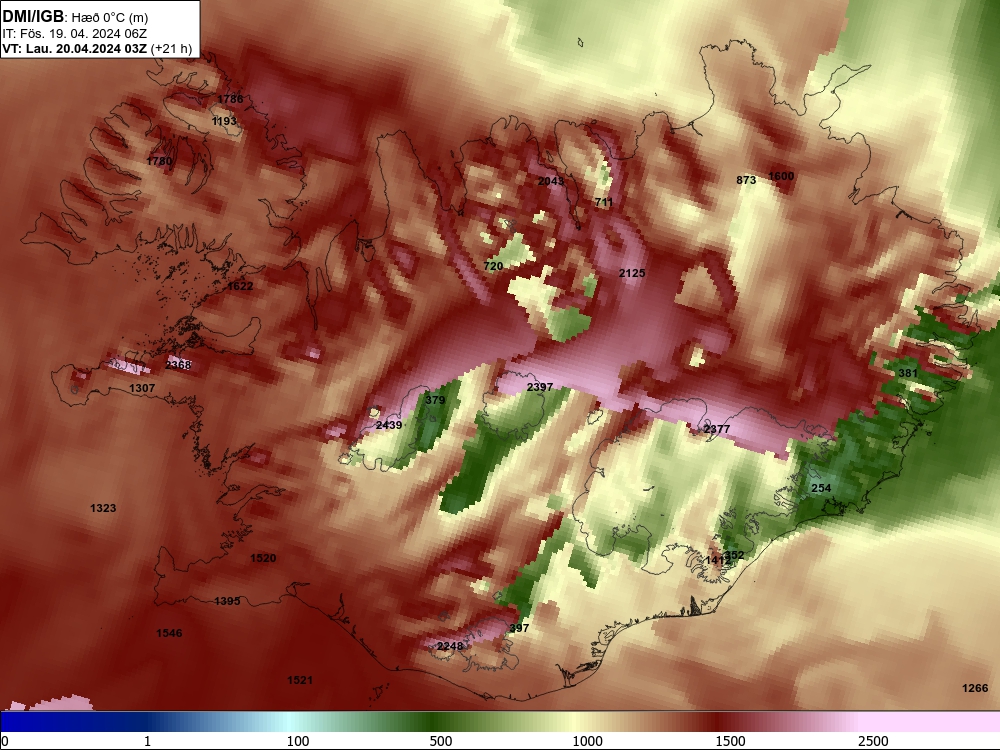Click the map value 720

pos(494,267)
